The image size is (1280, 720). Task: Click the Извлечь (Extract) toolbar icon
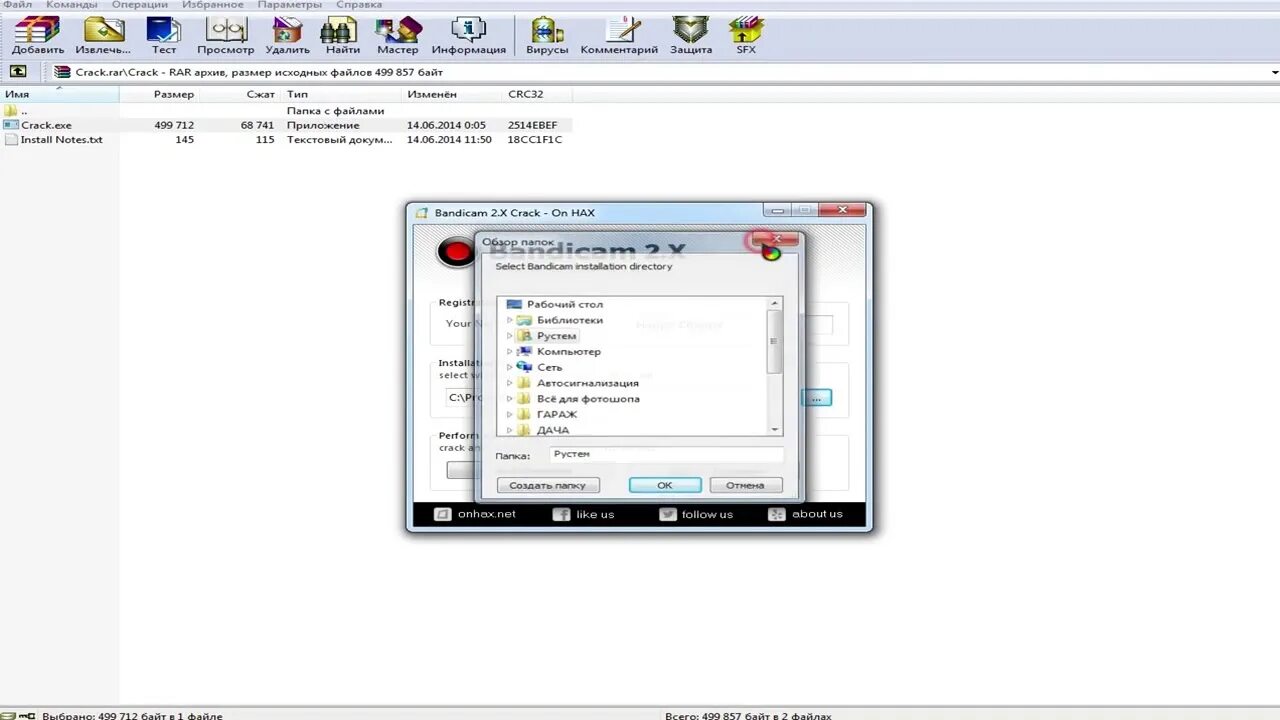click(103, 36)
